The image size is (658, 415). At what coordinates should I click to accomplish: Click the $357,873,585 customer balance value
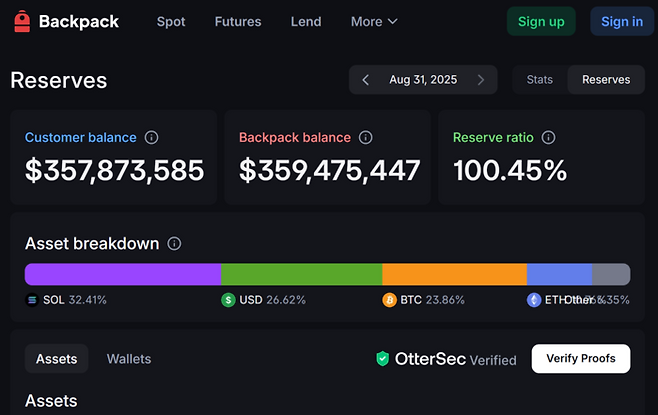(x=115, y=170)
